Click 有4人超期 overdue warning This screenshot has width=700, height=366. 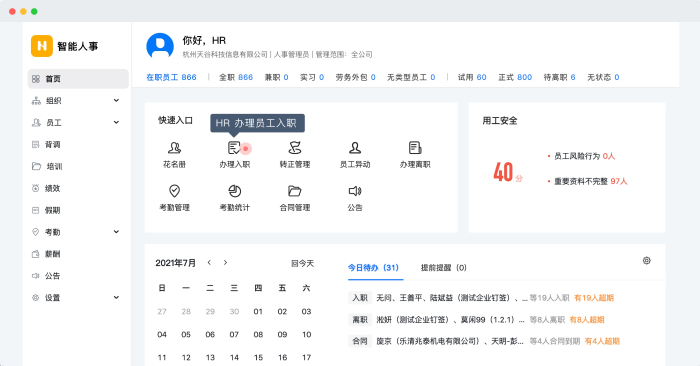[x=602, y=341]
